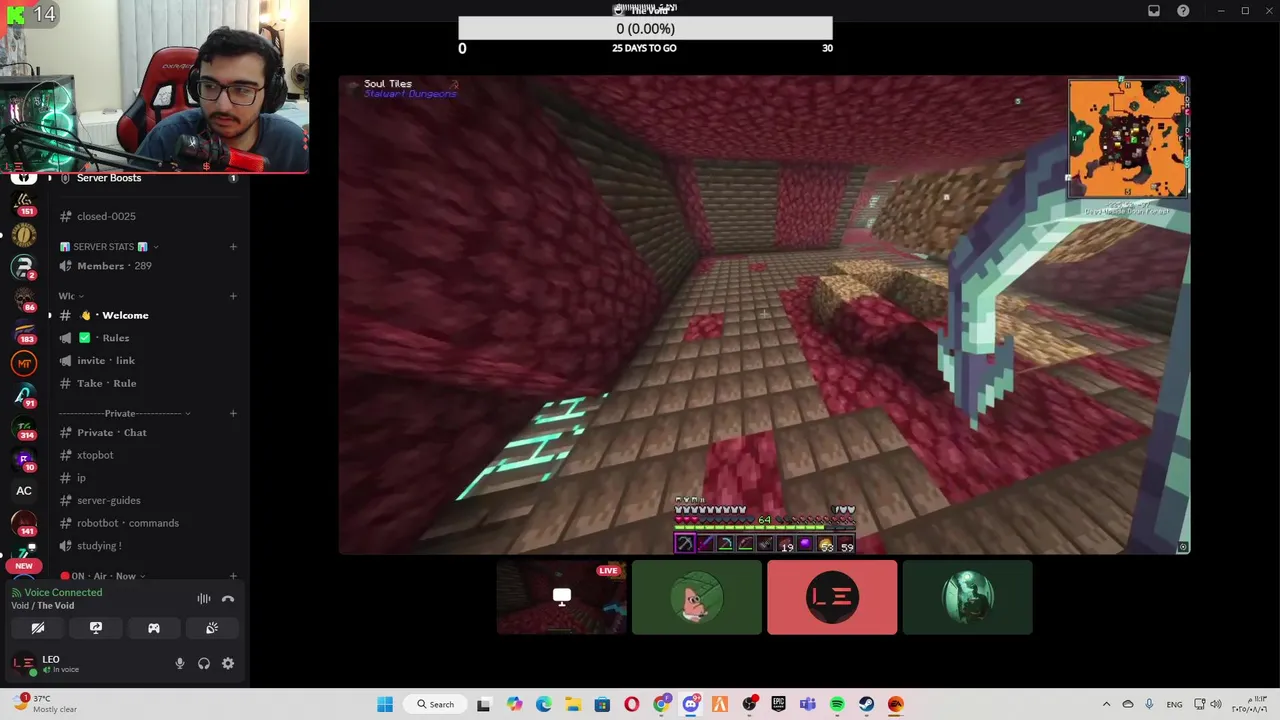Click the taskbar Search box
The height and width of the screenshot is (720, 1280).
click(x=437, y=704)
